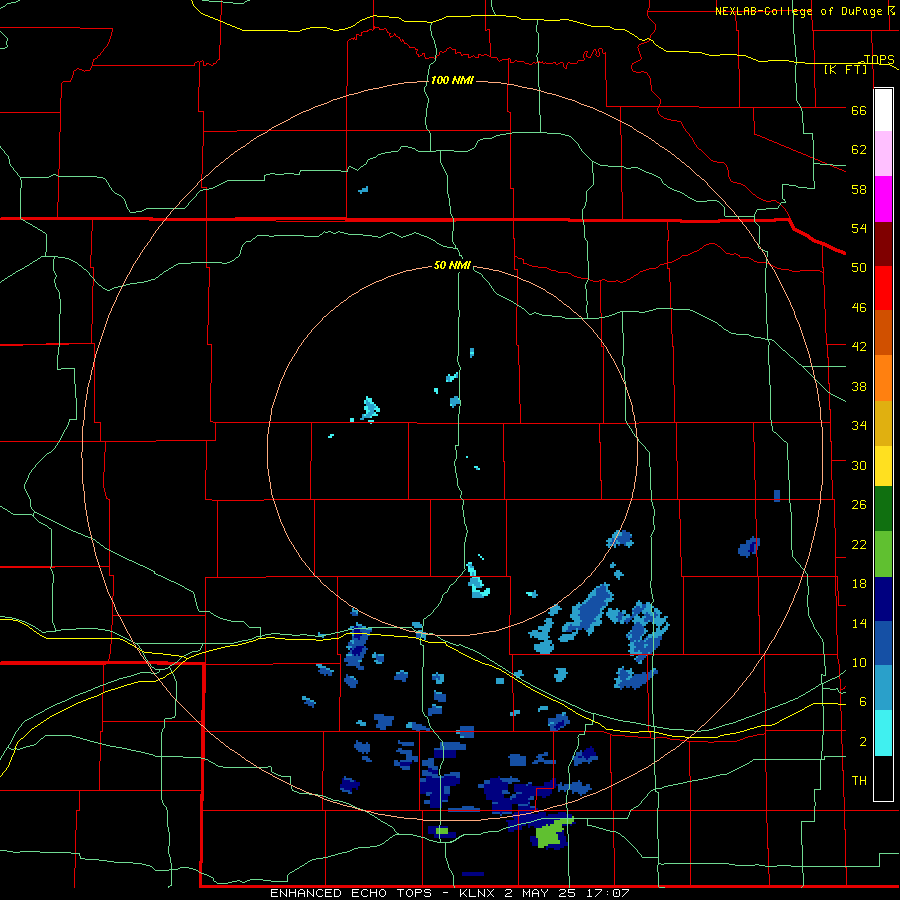Click the 66 legend value
This screenshot has width=900, height=900.
pos(859,110)
